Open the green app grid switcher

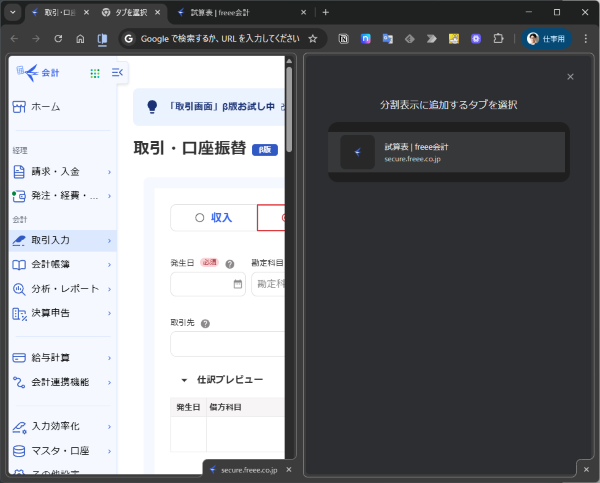[95, 73]
